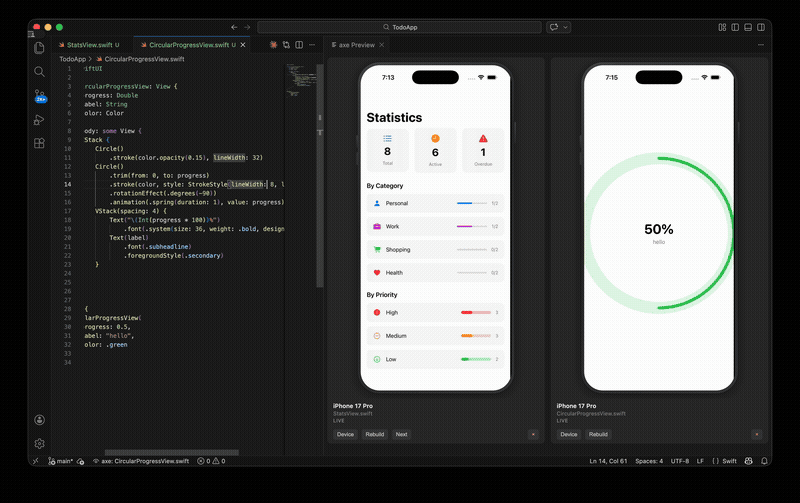Click the Low priority row in preview
This screenshot has width=800, height=503.
435,359
